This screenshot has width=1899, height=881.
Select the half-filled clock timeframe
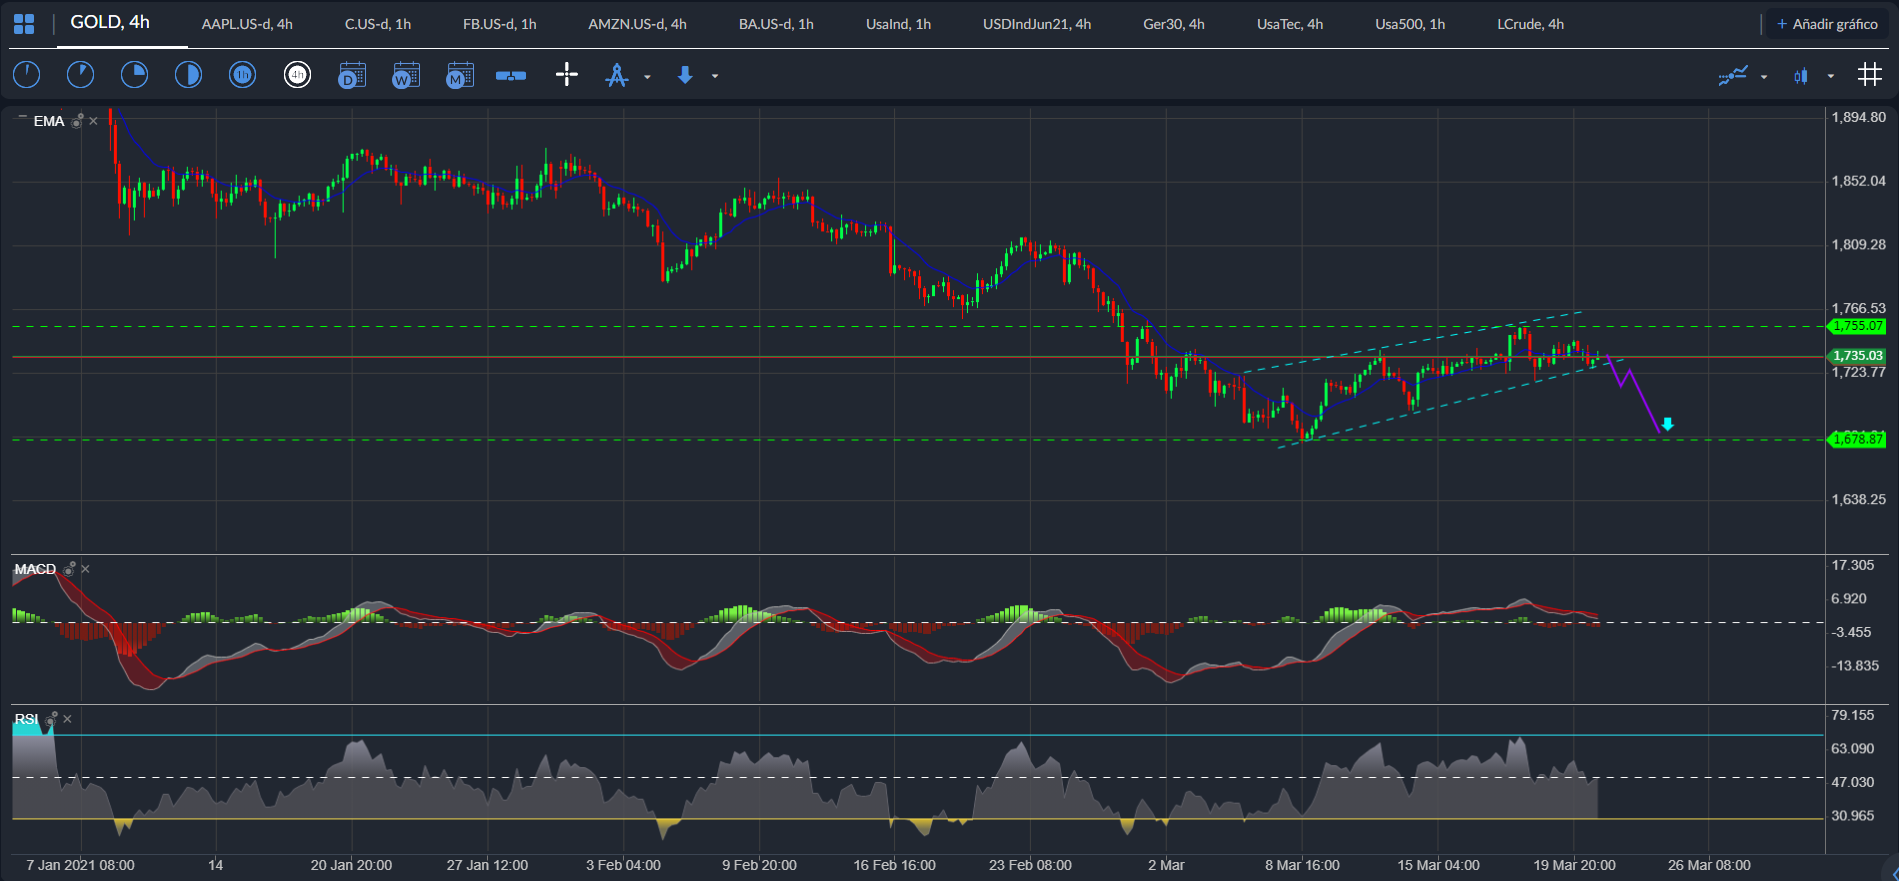[189, 75]
